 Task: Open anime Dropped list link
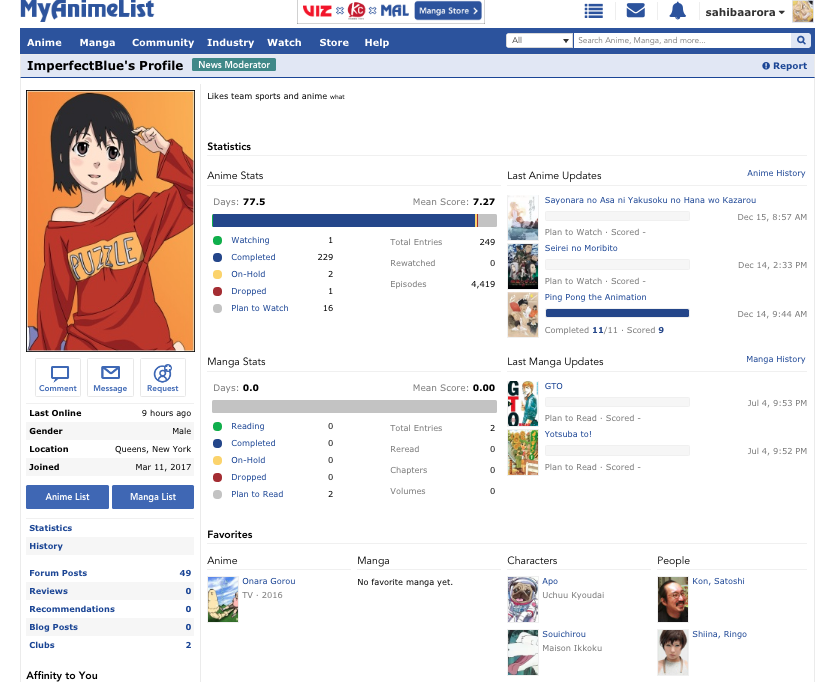pyautogui.click(x=248, y=292)
